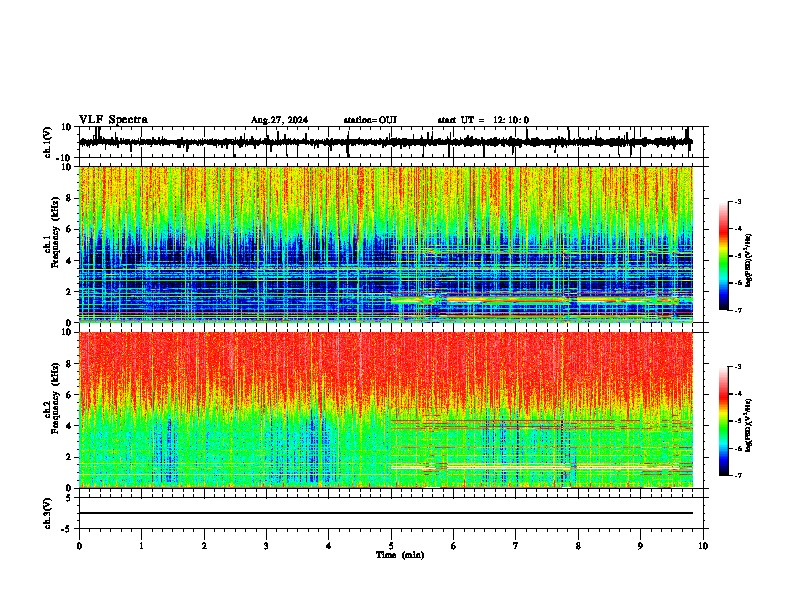Click the "1" tick on the Time axis

[x=142, y=546]
